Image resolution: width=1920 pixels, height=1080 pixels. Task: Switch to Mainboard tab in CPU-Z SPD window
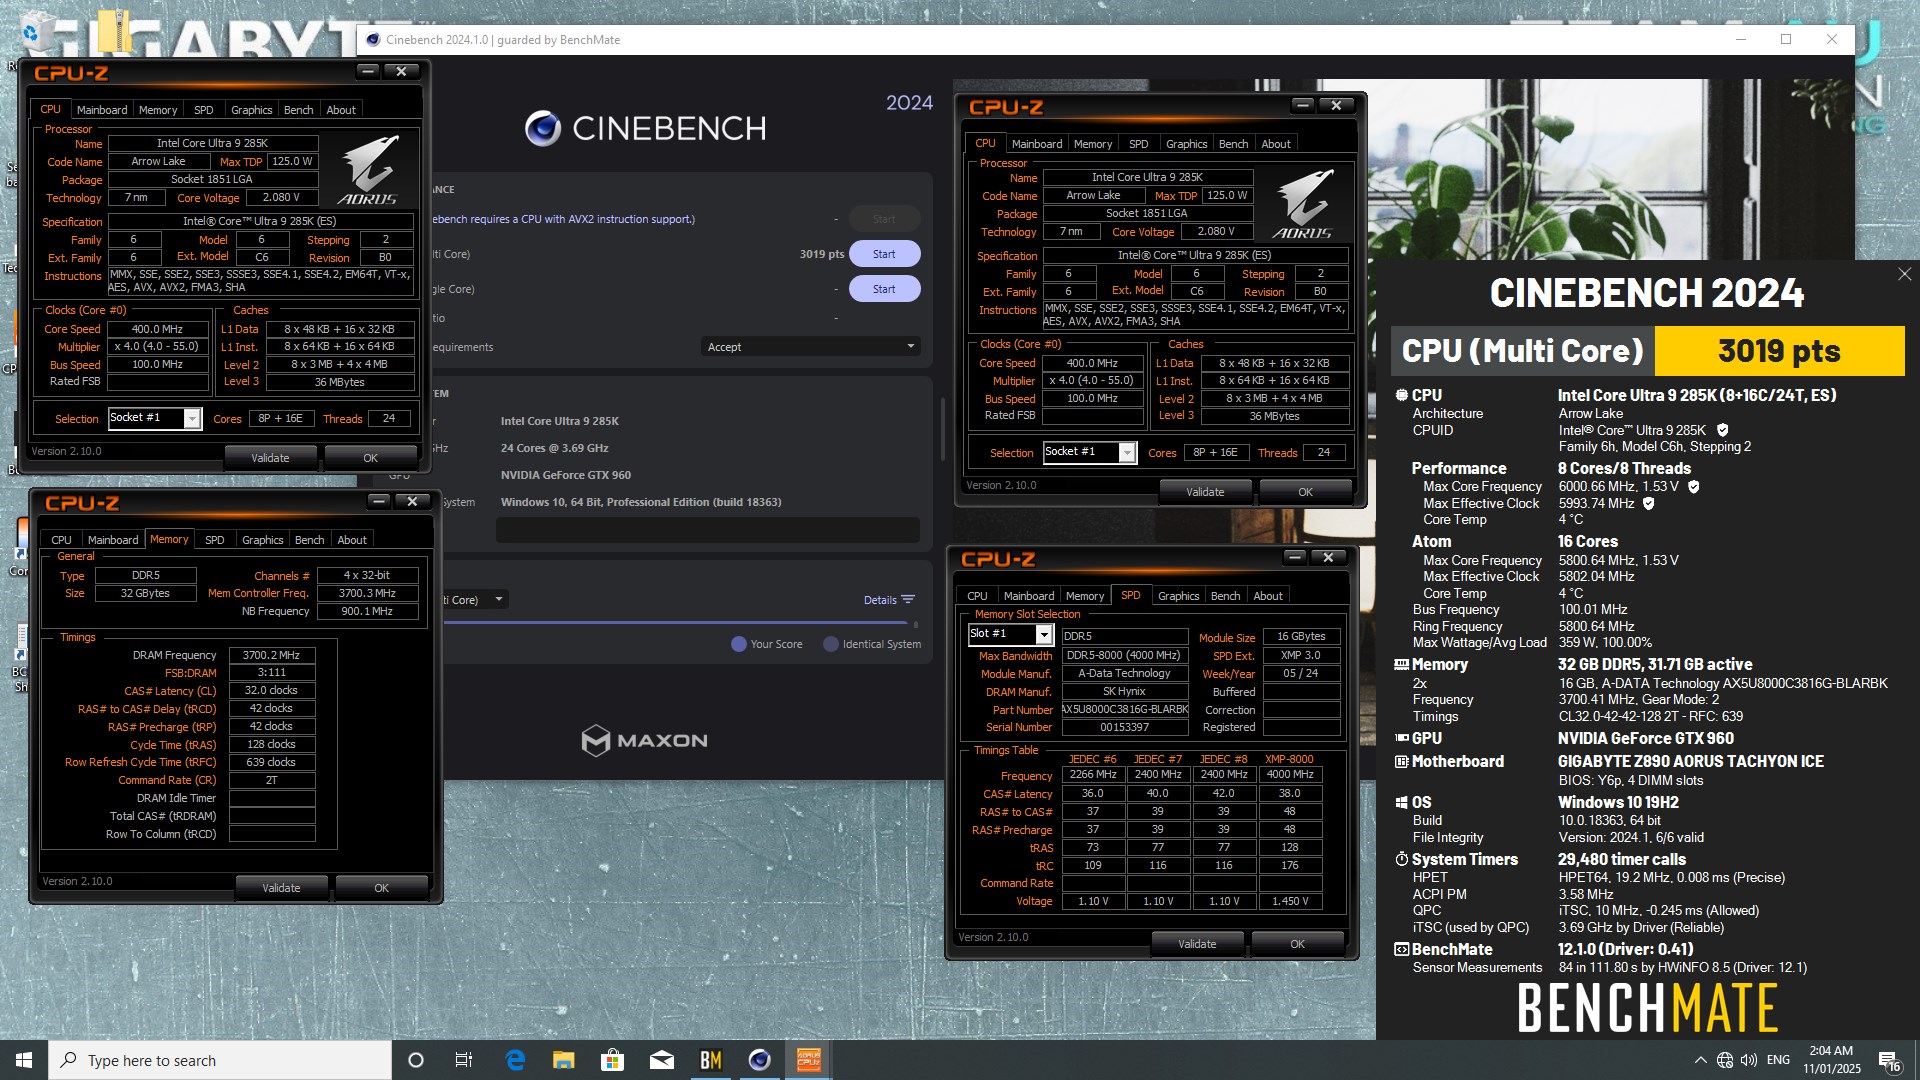(x=1028, y=596)
